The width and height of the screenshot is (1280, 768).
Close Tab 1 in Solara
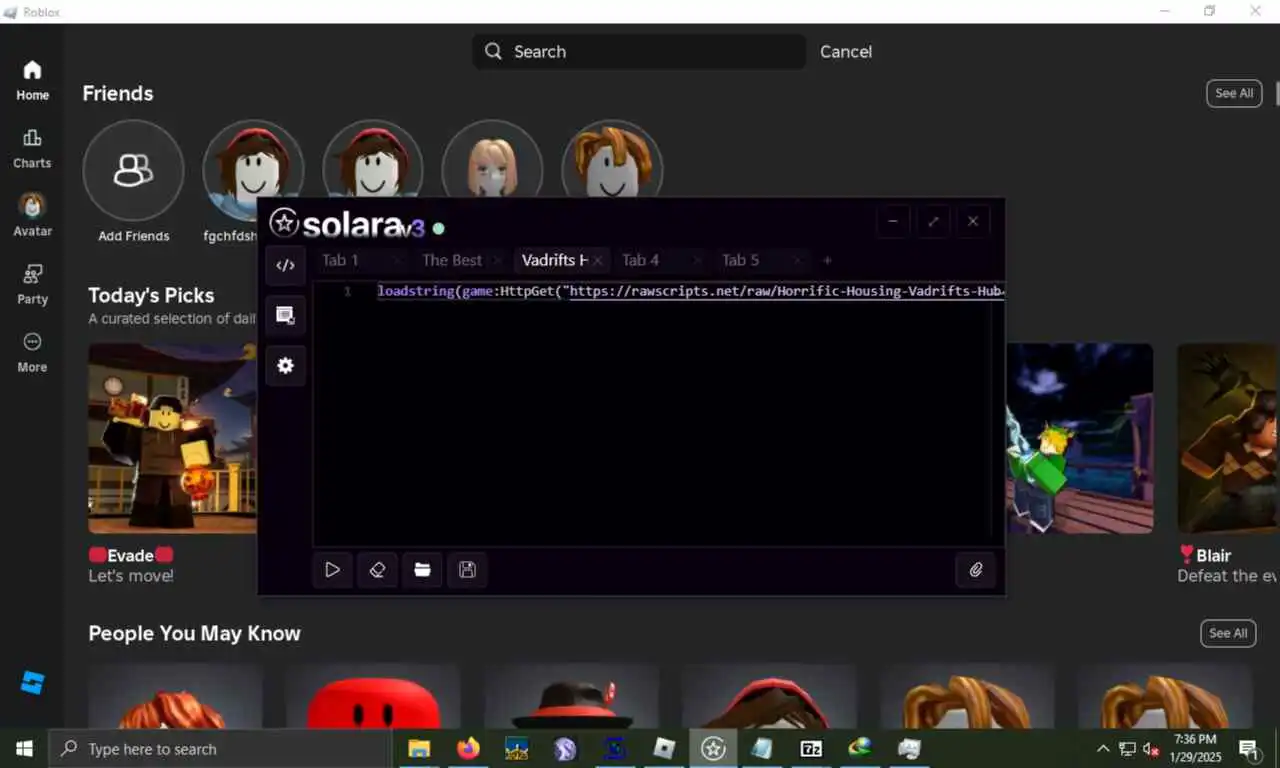tap(398, 260)
